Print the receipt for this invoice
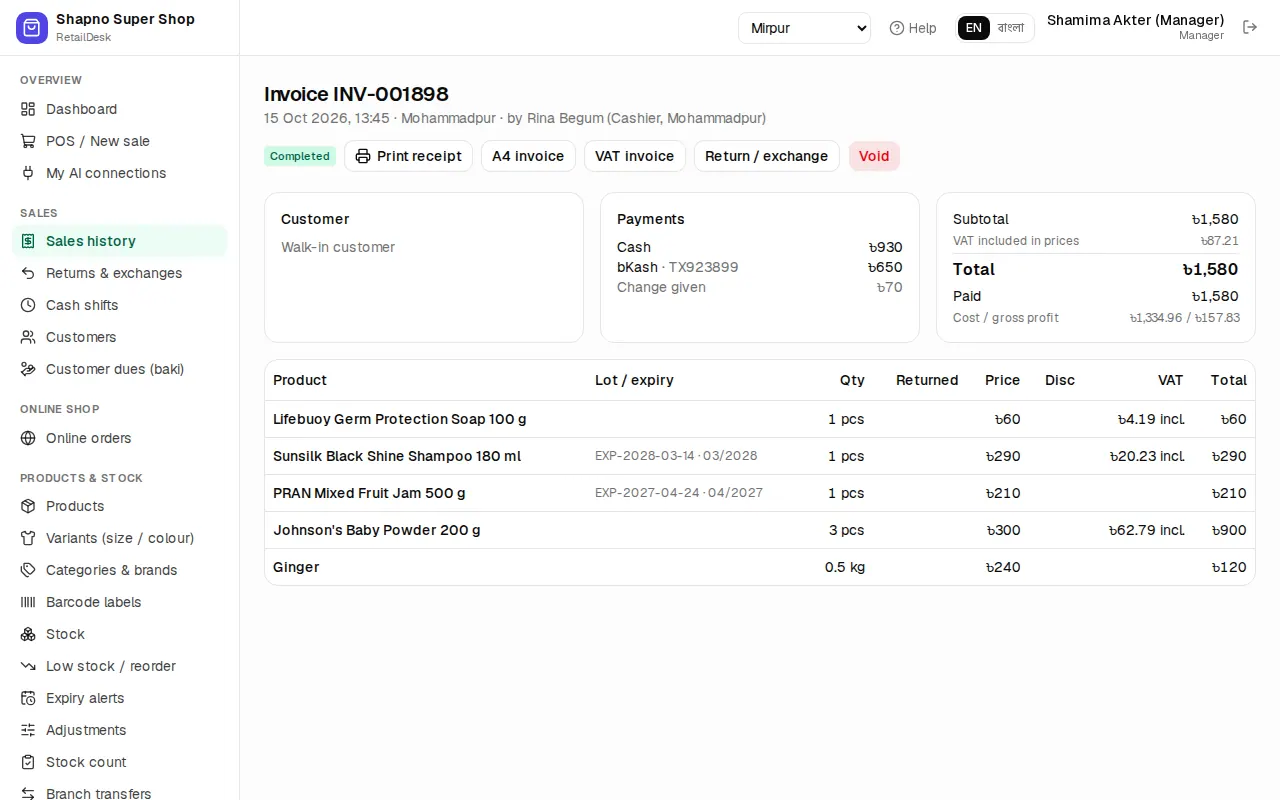This screenshot has height=800, width=1280. point(408,156)
